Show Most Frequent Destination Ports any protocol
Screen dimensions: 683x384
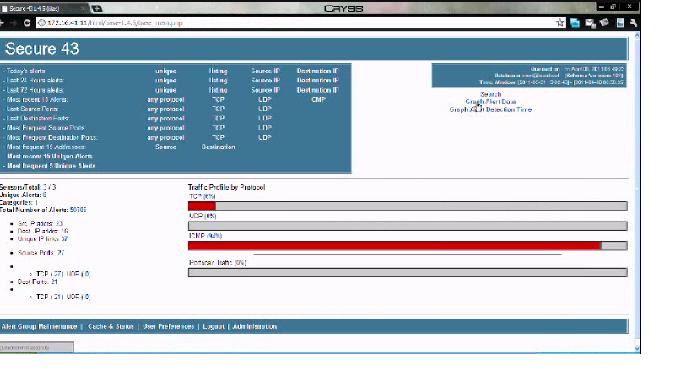(166, 138)
